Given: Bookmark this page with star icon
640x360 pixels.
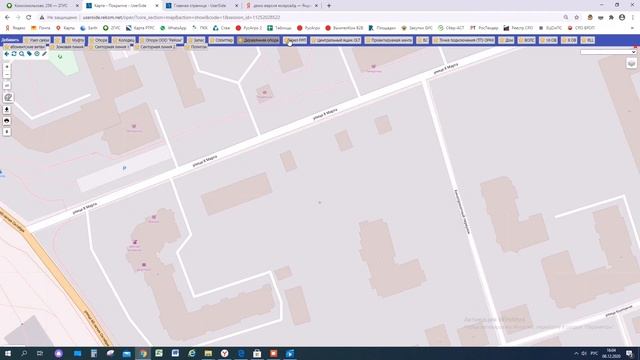Looking at the screenshot, I should (577, 18).
